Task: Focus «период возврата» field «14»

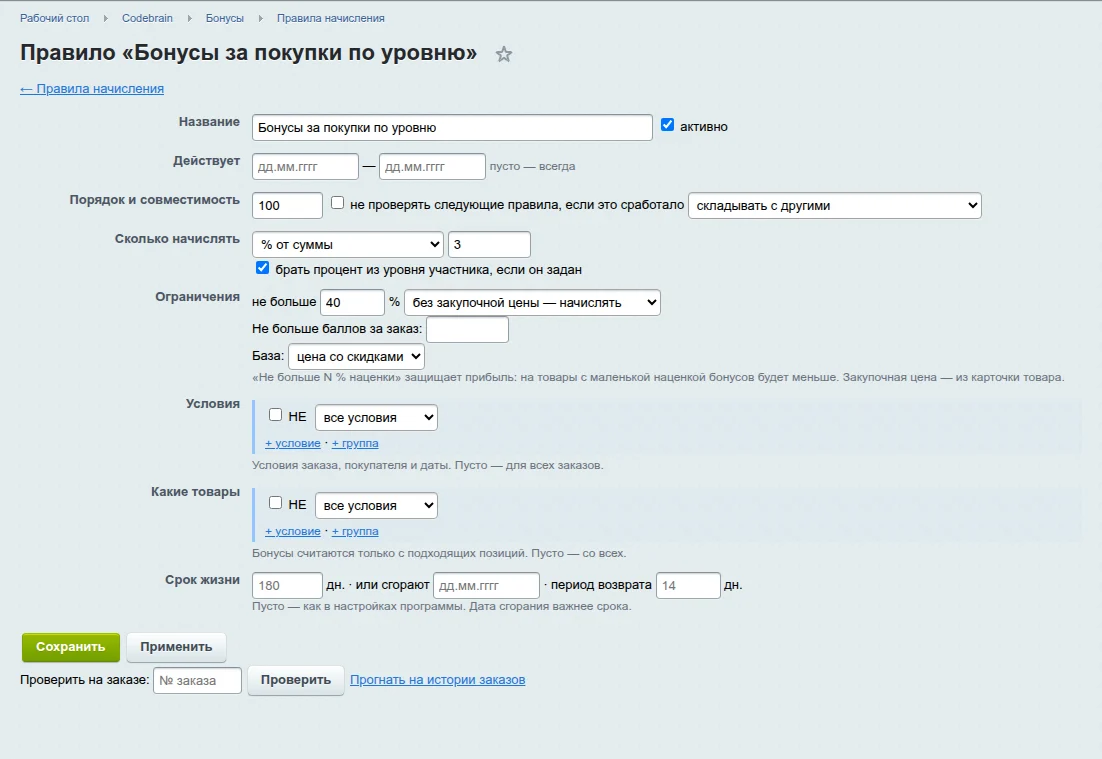Action: coord(688,585)
